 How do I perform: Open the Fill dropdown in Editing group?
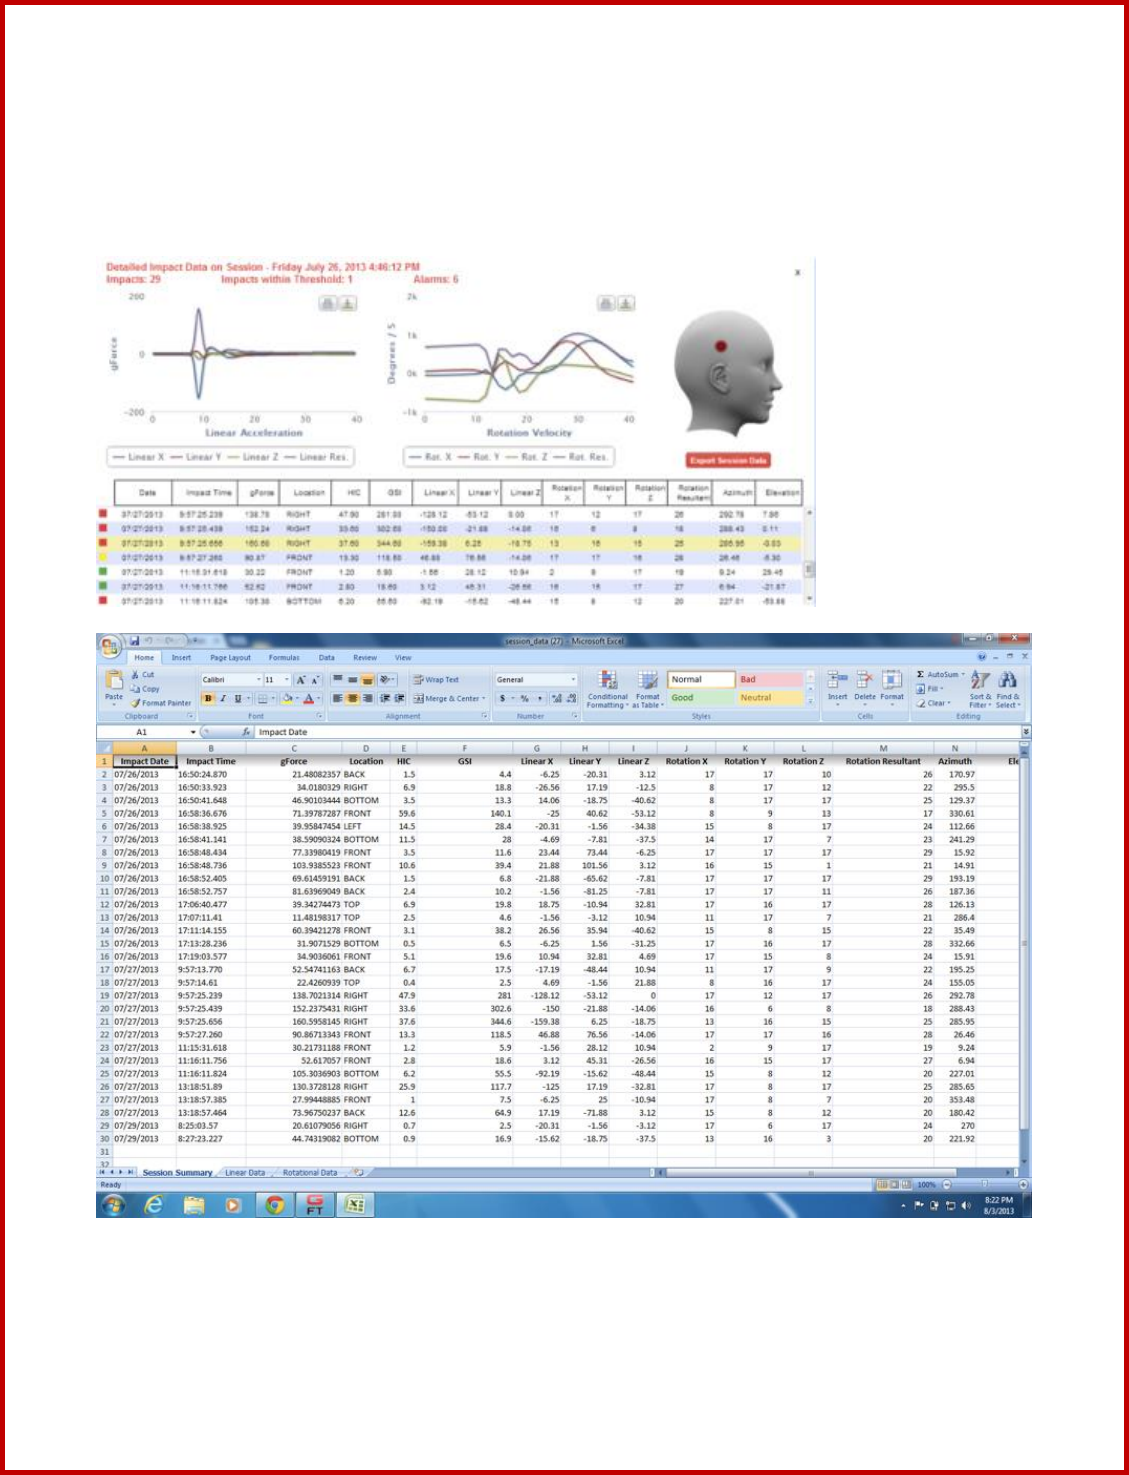[929, 689]
